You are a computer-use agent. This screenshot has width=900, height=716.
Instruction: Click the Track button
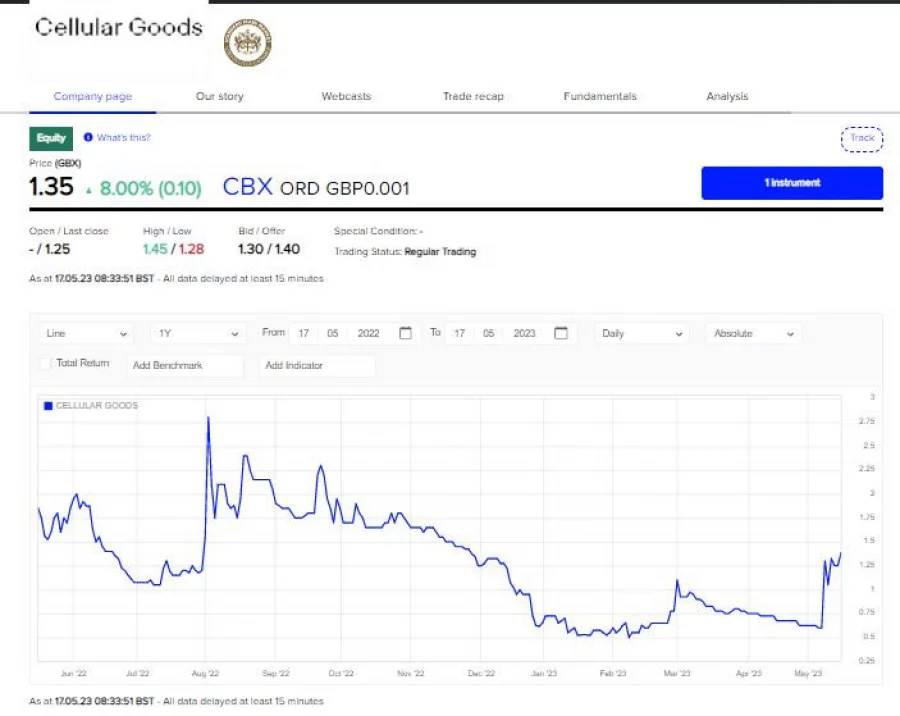[861, 138]
